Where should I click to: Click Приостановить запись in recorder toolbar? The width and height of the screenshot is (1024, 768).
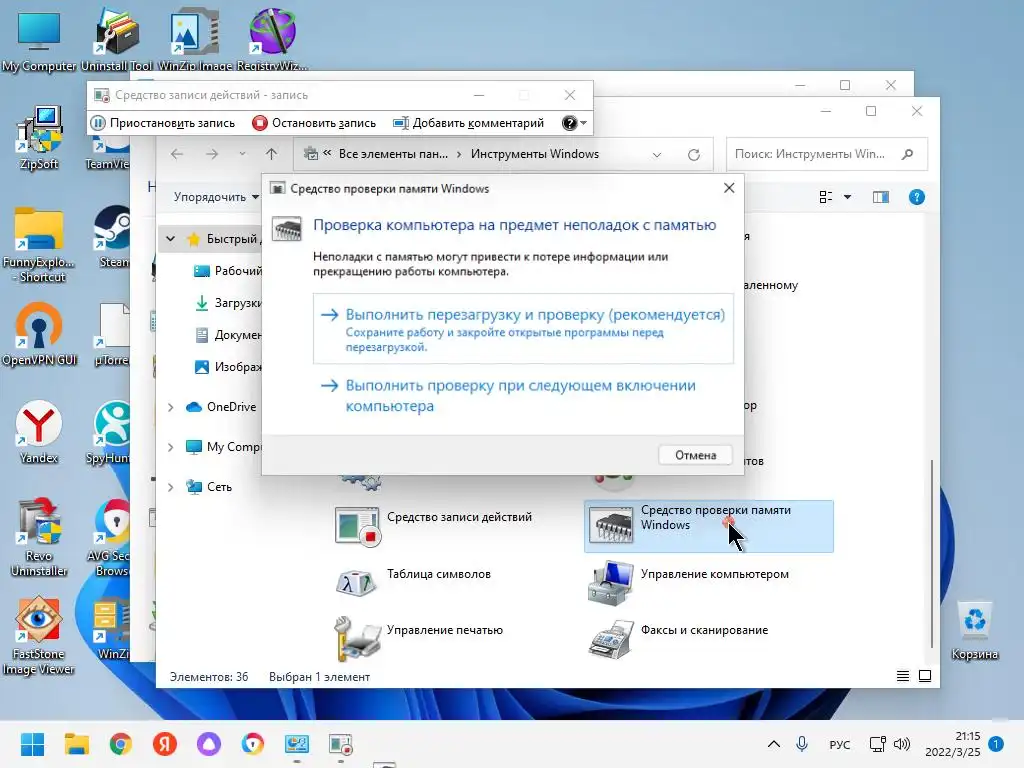click(163, 123)
